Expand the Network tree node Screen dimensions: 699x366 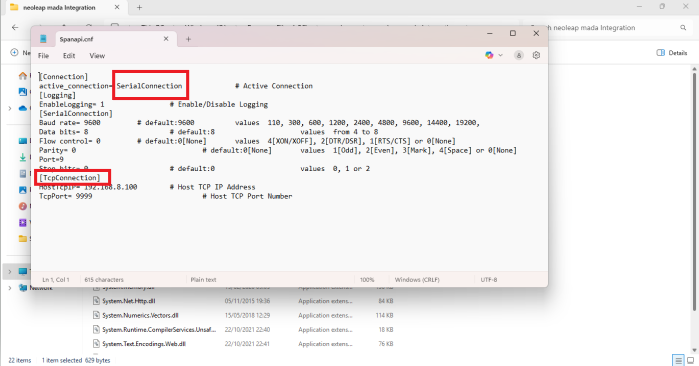(x=10, y=288)
